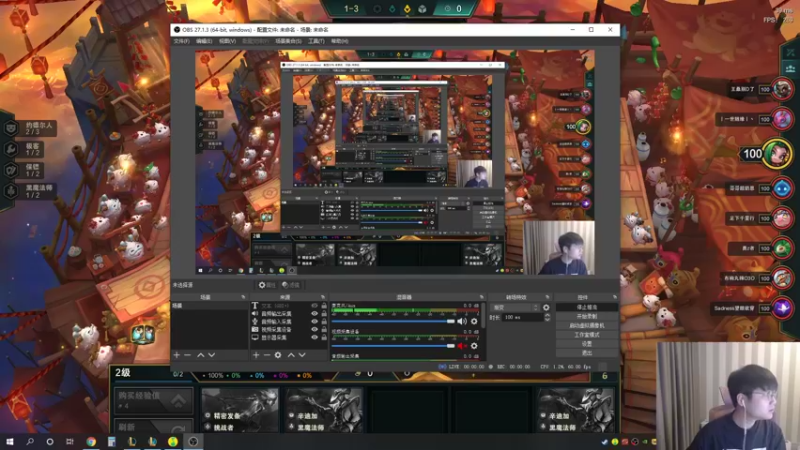
Task: Move the scene up in the scenes list
Action: click(x=201, y=355)
